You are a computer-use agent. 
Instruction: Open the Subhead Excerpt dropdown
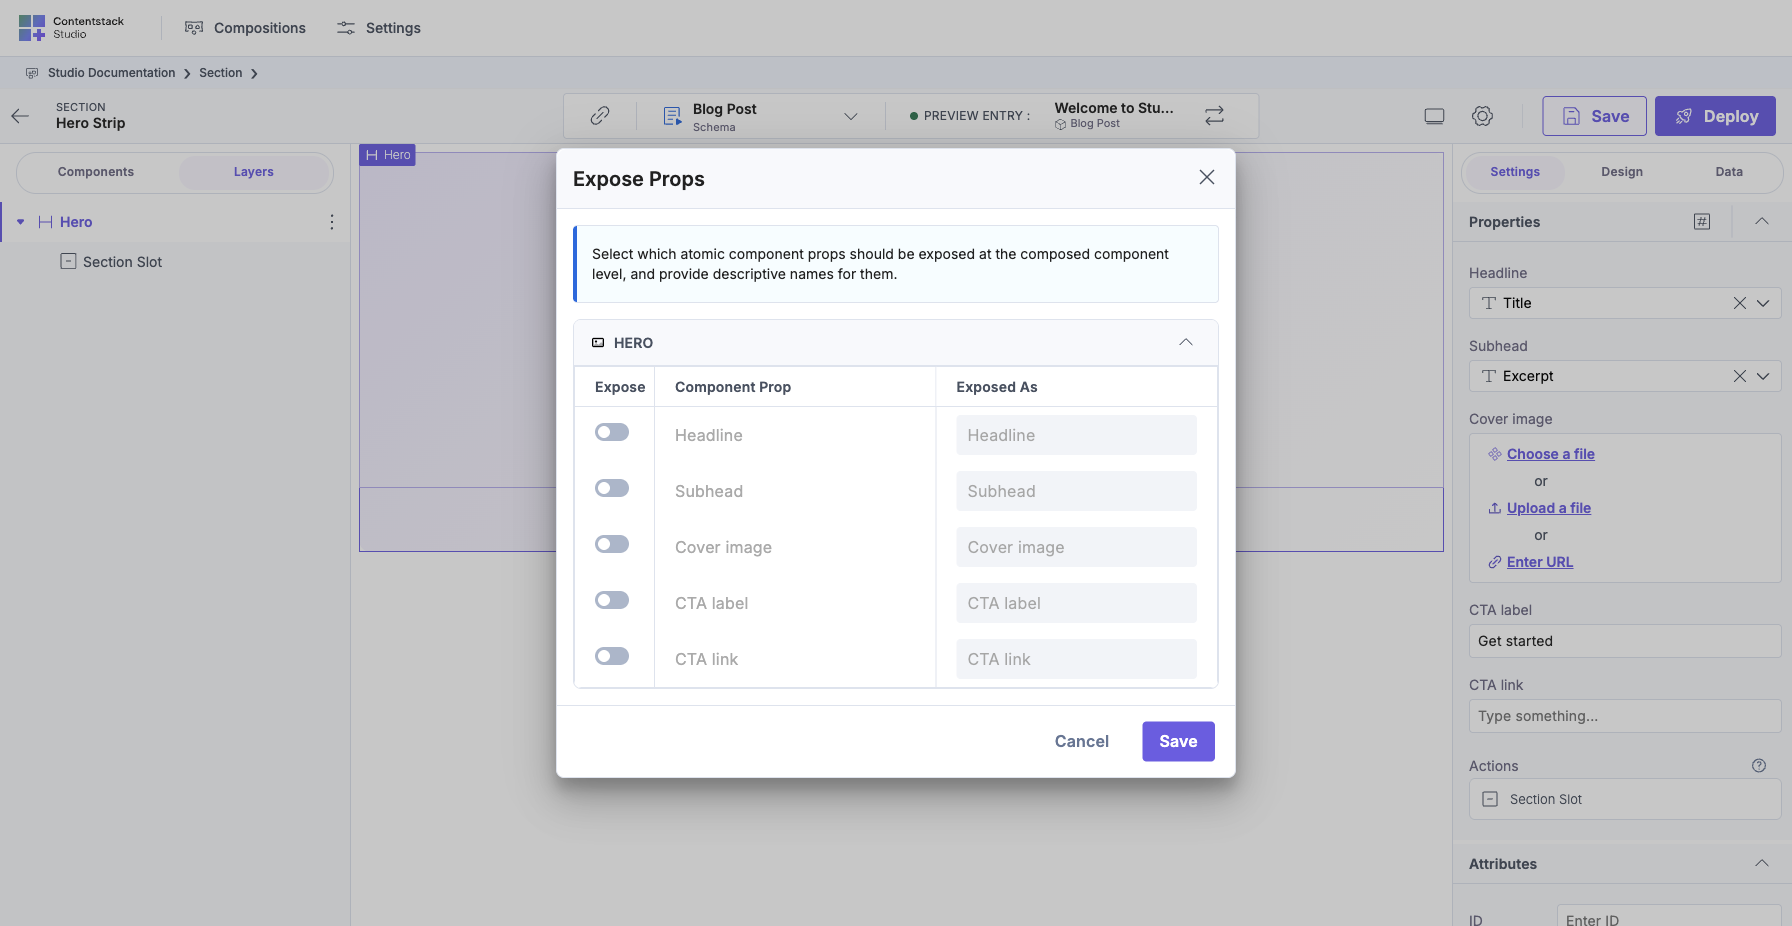(x=1764, y=376)
